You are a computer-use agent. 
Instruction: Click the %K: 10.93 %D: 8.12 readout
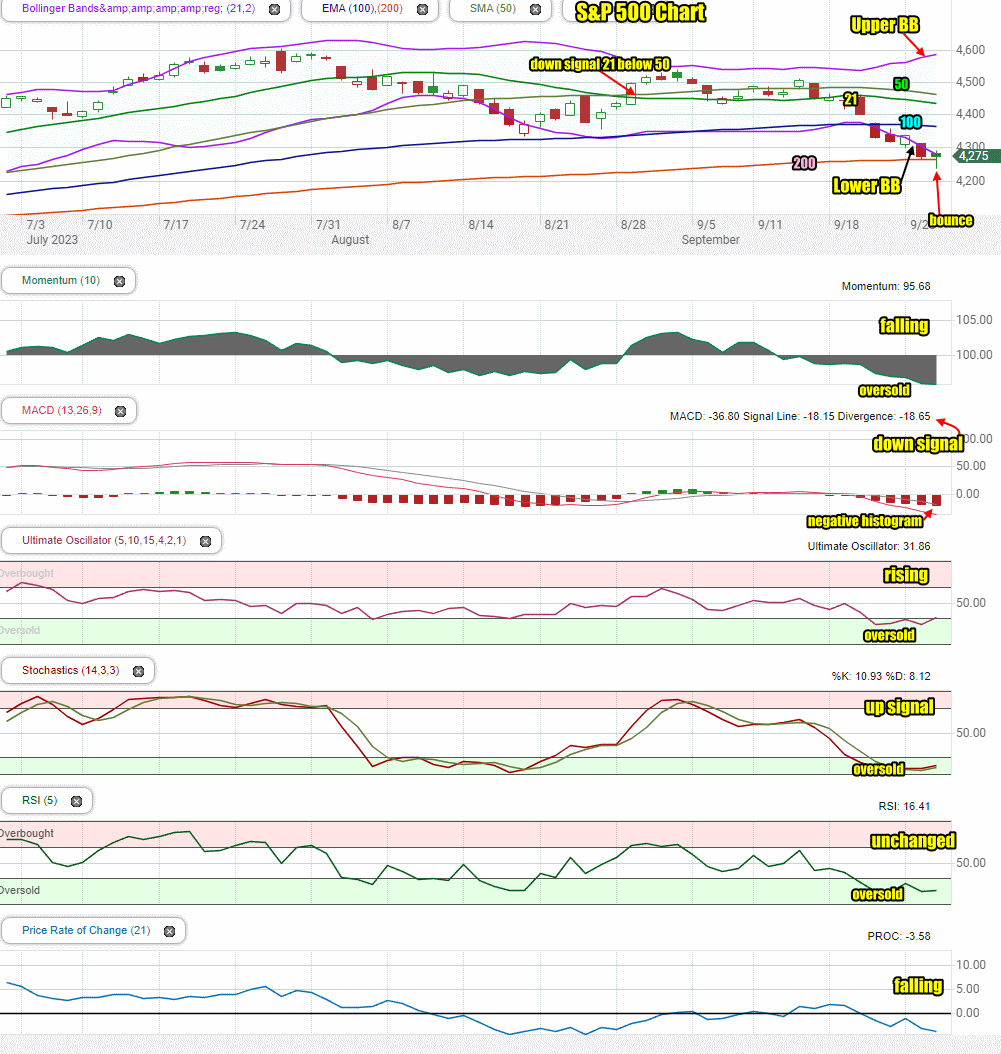click(881, 676)
